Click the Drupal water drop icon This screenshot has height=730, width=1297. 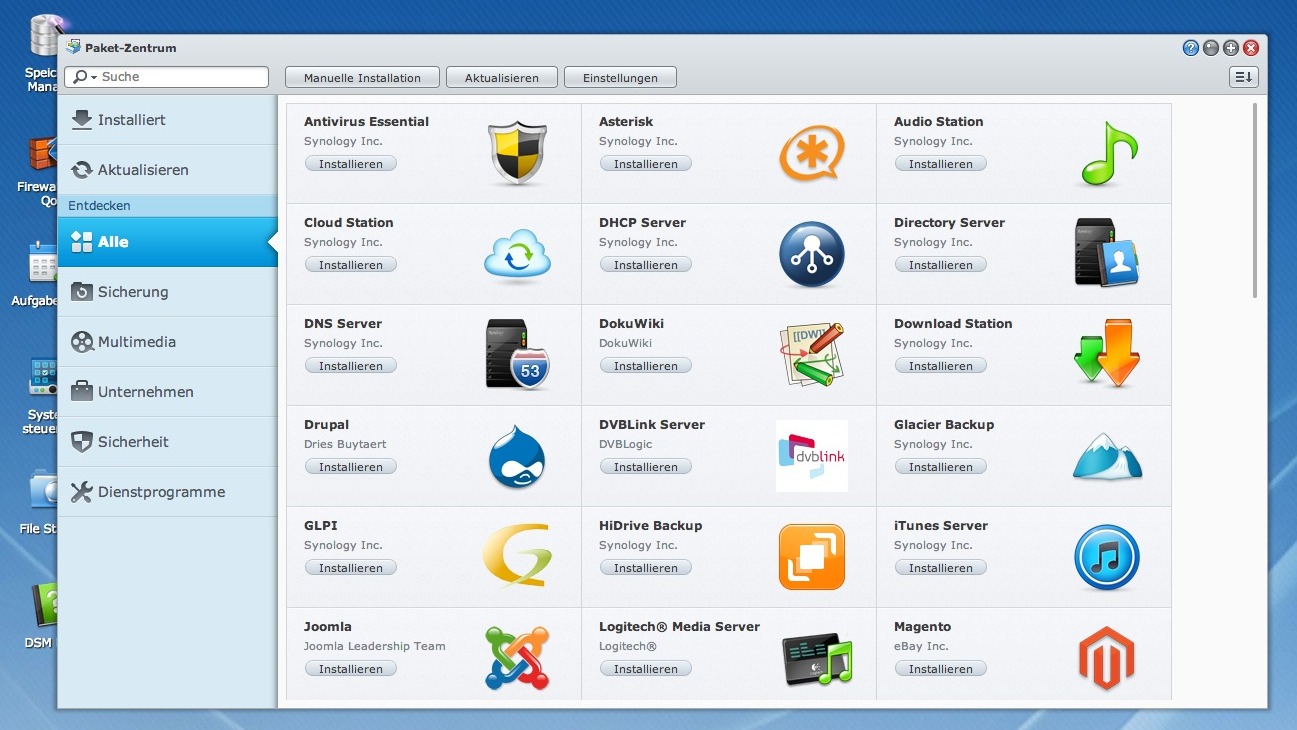[x=516, y=456]
